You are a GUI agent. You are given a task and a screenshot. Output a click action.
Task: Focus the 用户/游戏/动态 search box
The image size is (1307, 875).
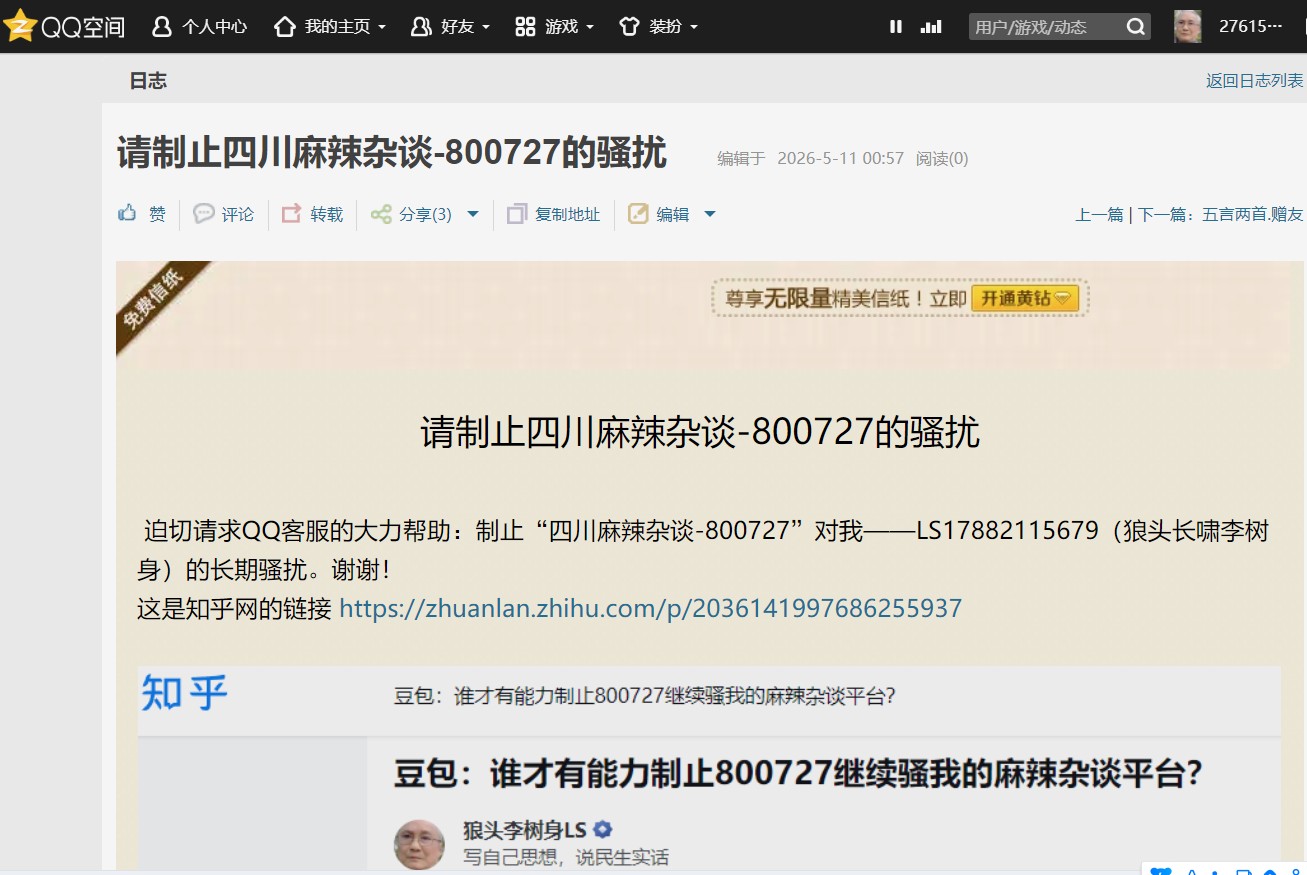[x=1045, y=27]
